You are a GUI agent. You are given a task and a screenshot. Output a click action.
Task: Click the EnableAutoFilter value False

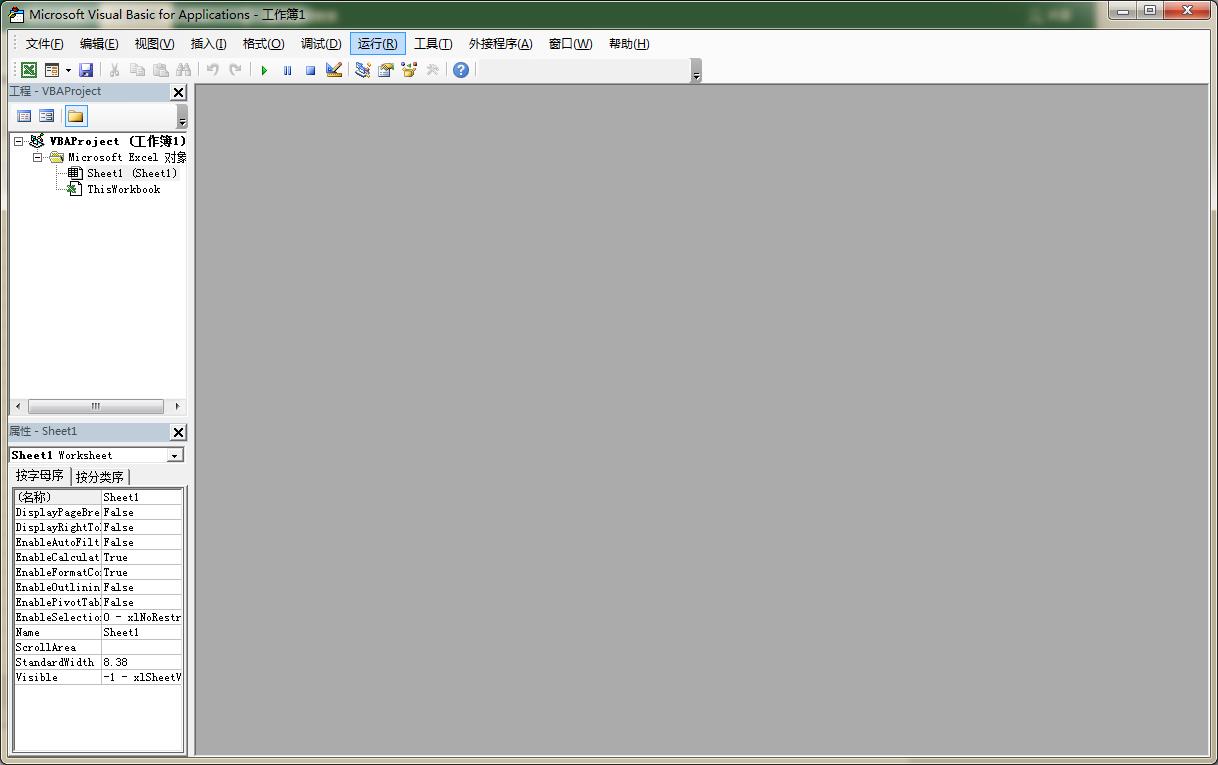coord(142,542)
